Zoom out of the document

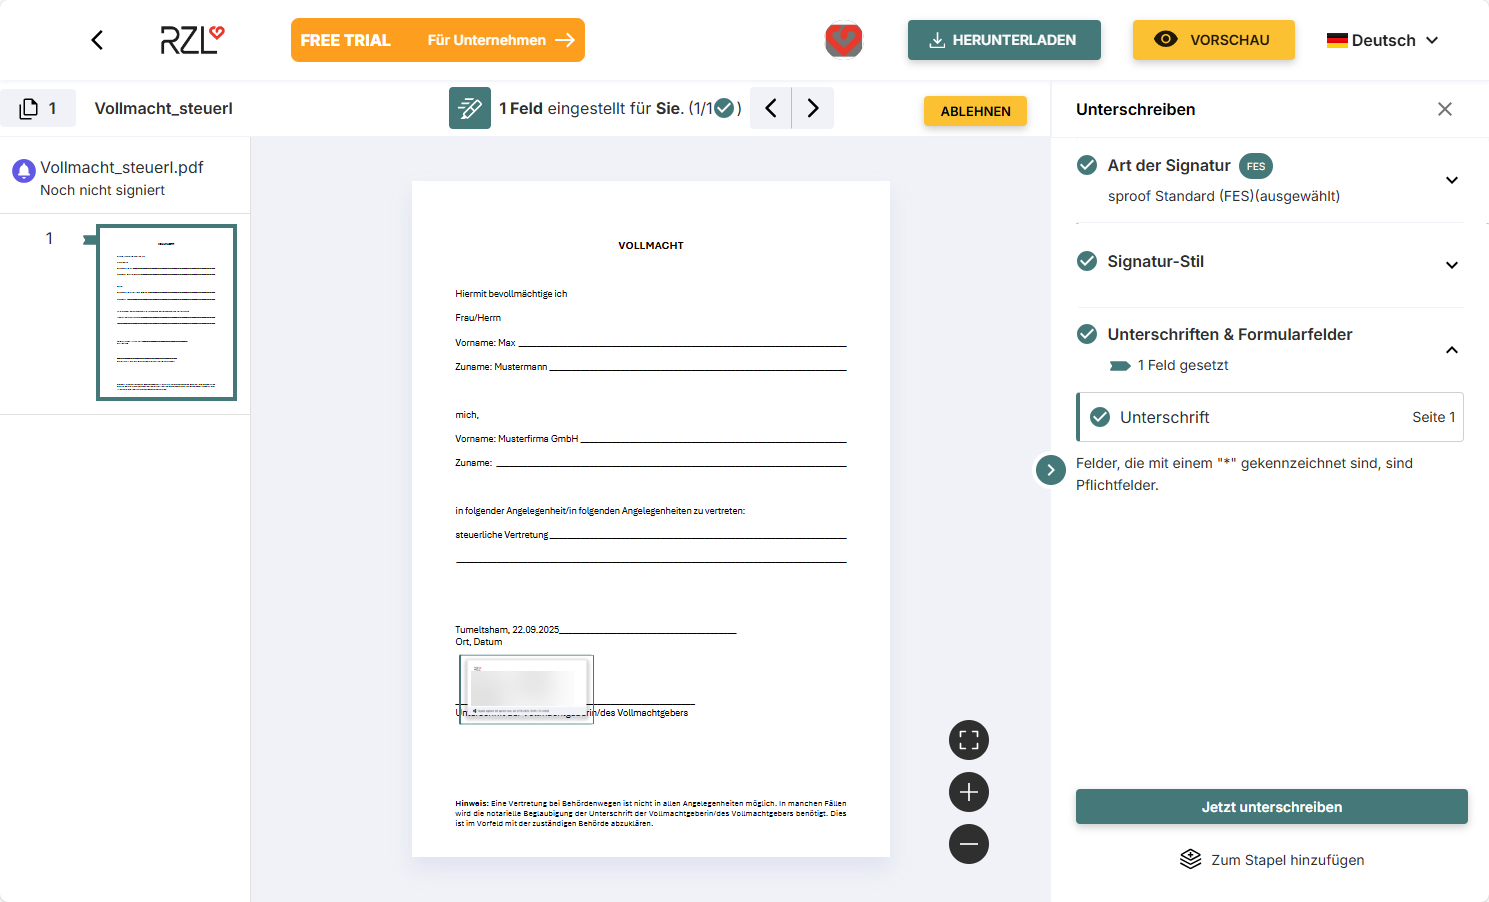coord(968,844)
